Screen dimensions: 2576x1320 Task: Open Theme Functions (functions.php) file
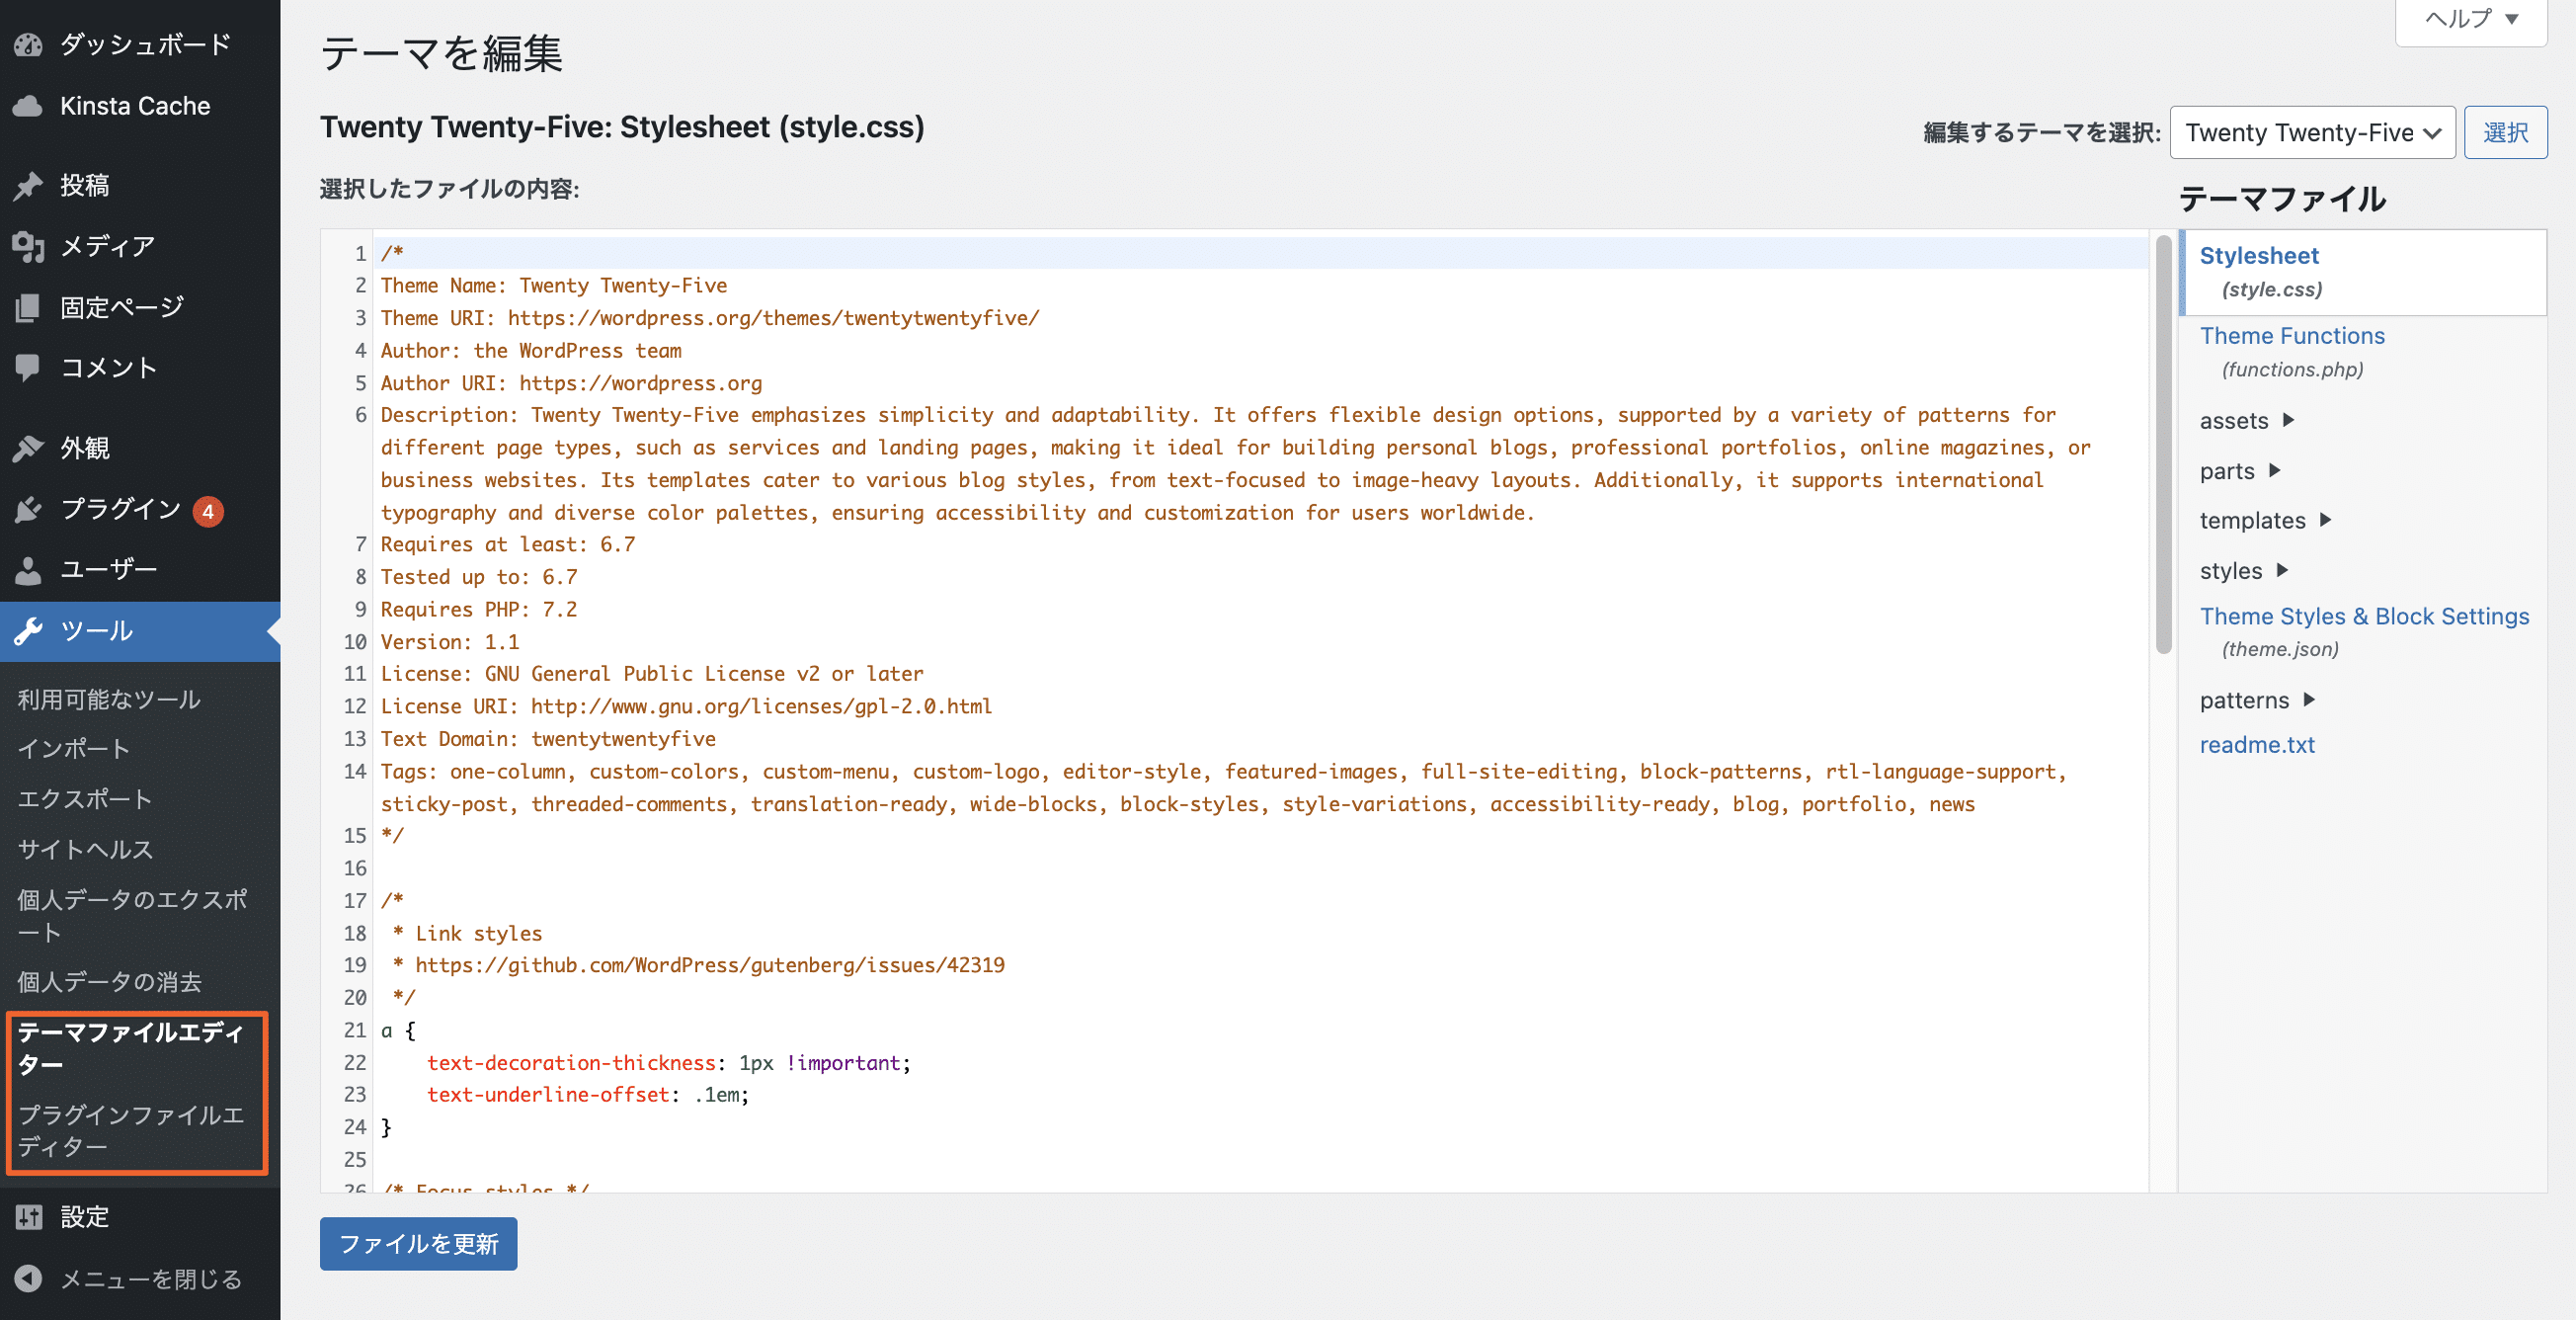coord(2291,336)
